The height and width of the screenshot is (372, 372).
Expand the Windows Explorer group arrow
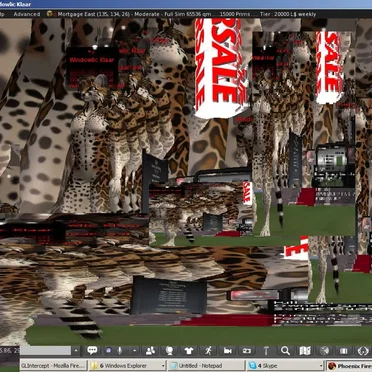point(163,366)
